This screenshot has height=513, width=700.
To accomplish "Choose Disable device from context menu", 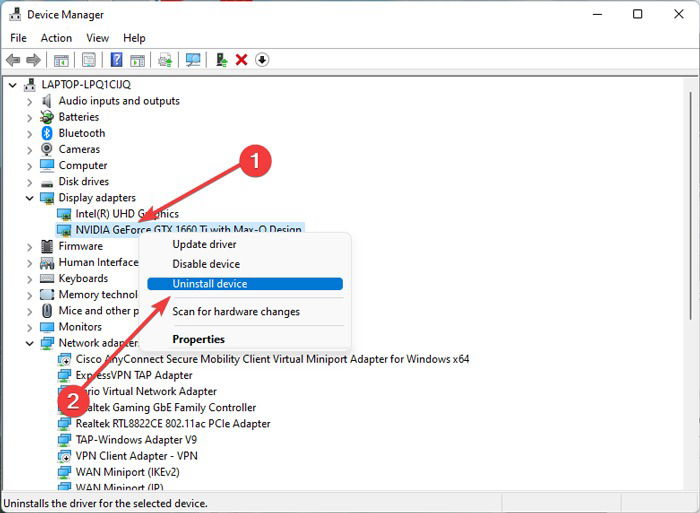I will click(x=245, y=264).
